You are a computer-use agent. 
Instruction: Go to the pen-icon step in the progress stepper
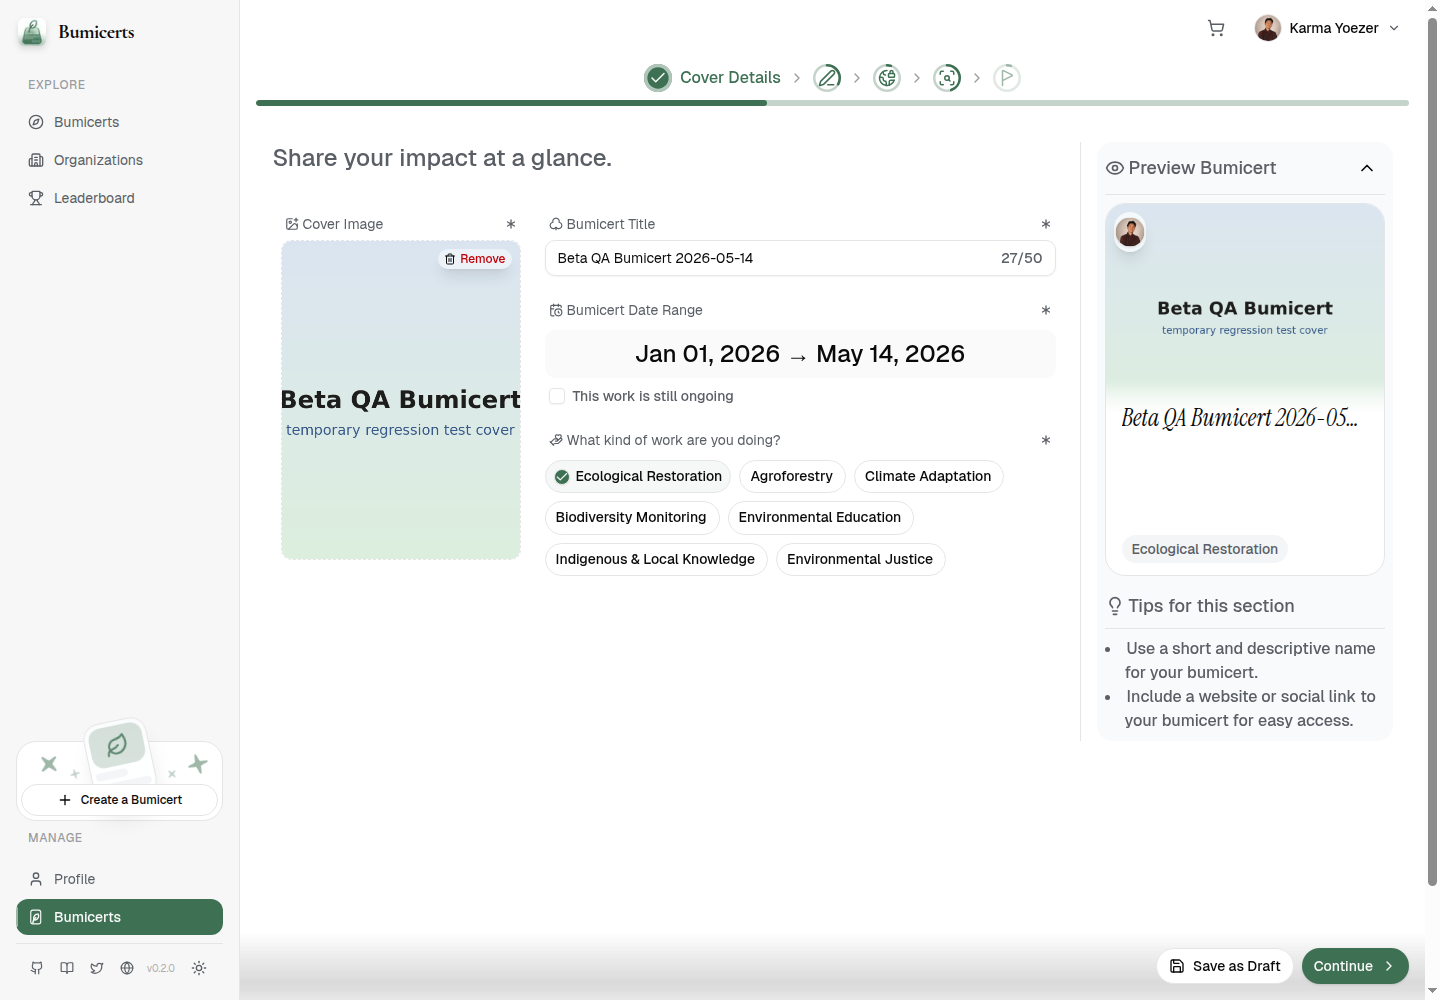(827, 77)
